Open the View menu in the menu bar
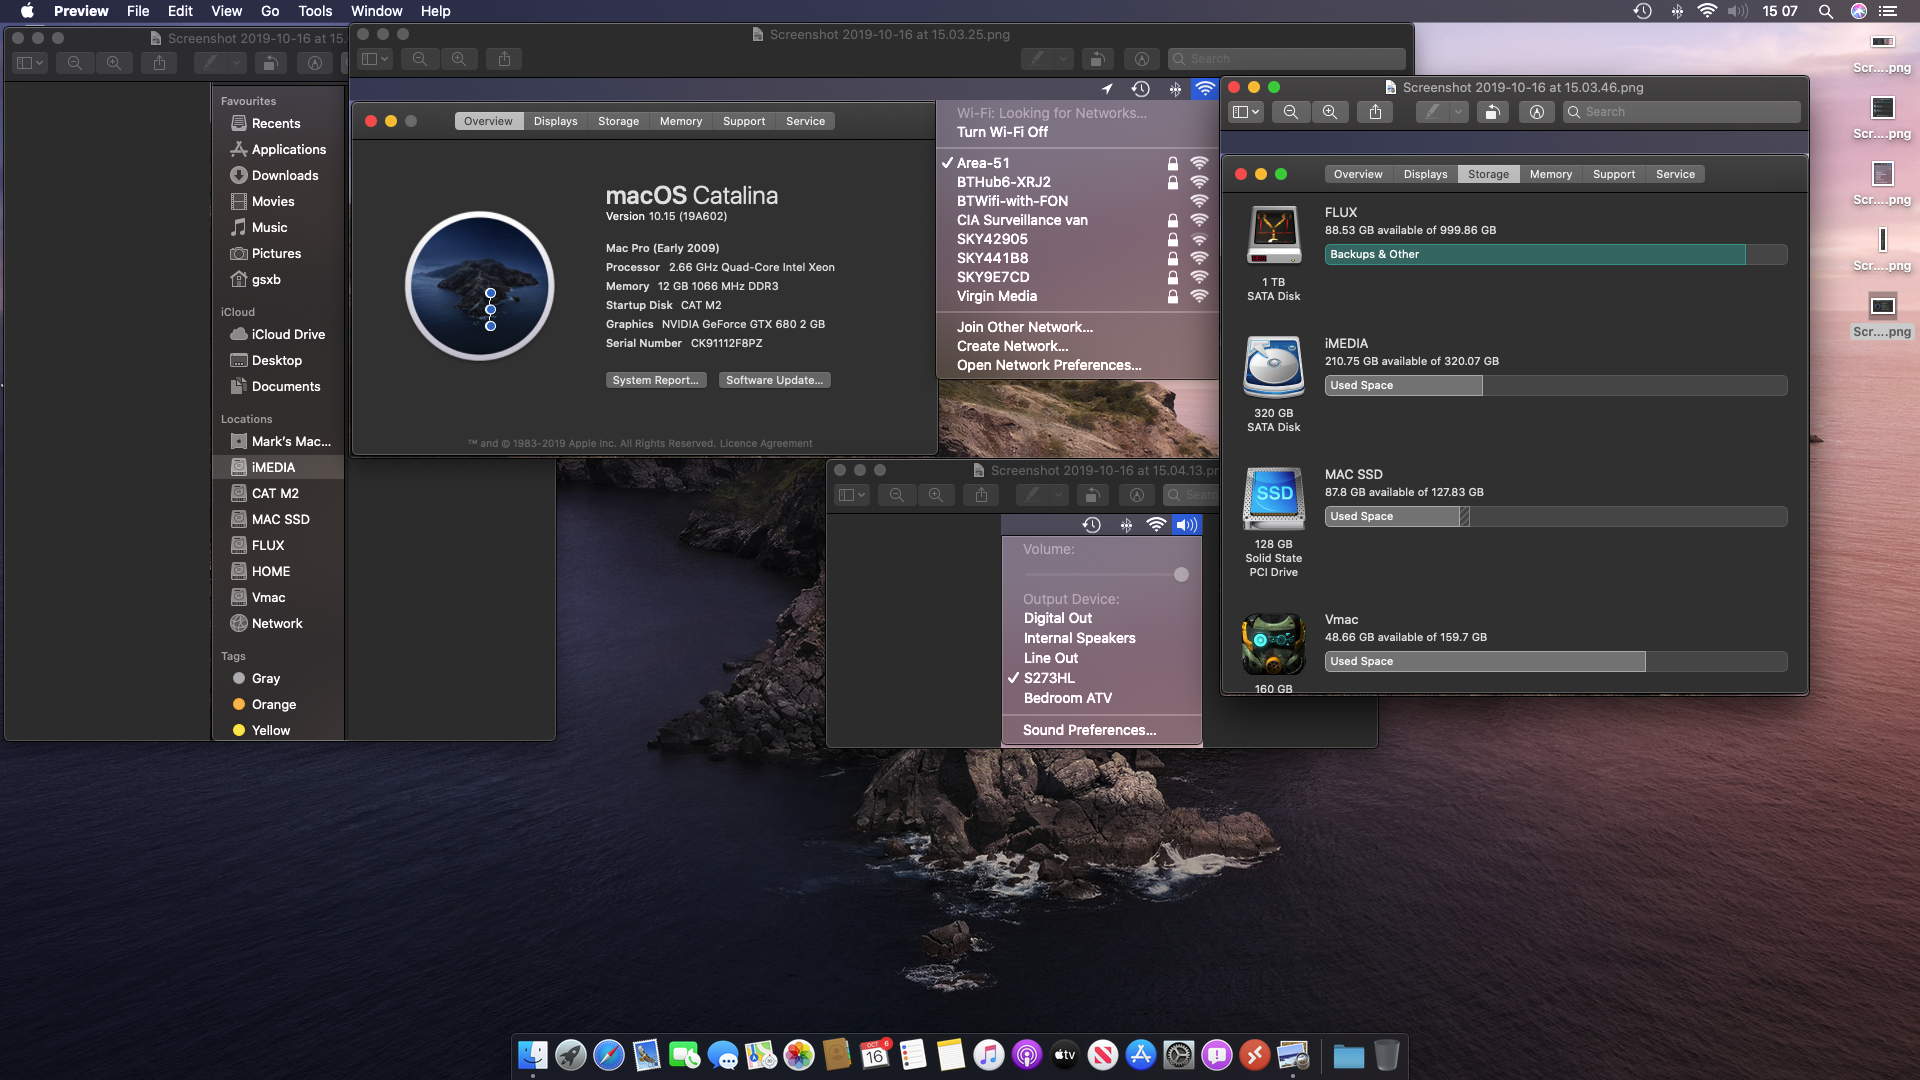The image size is (1920, 1080). coord(226,11)
